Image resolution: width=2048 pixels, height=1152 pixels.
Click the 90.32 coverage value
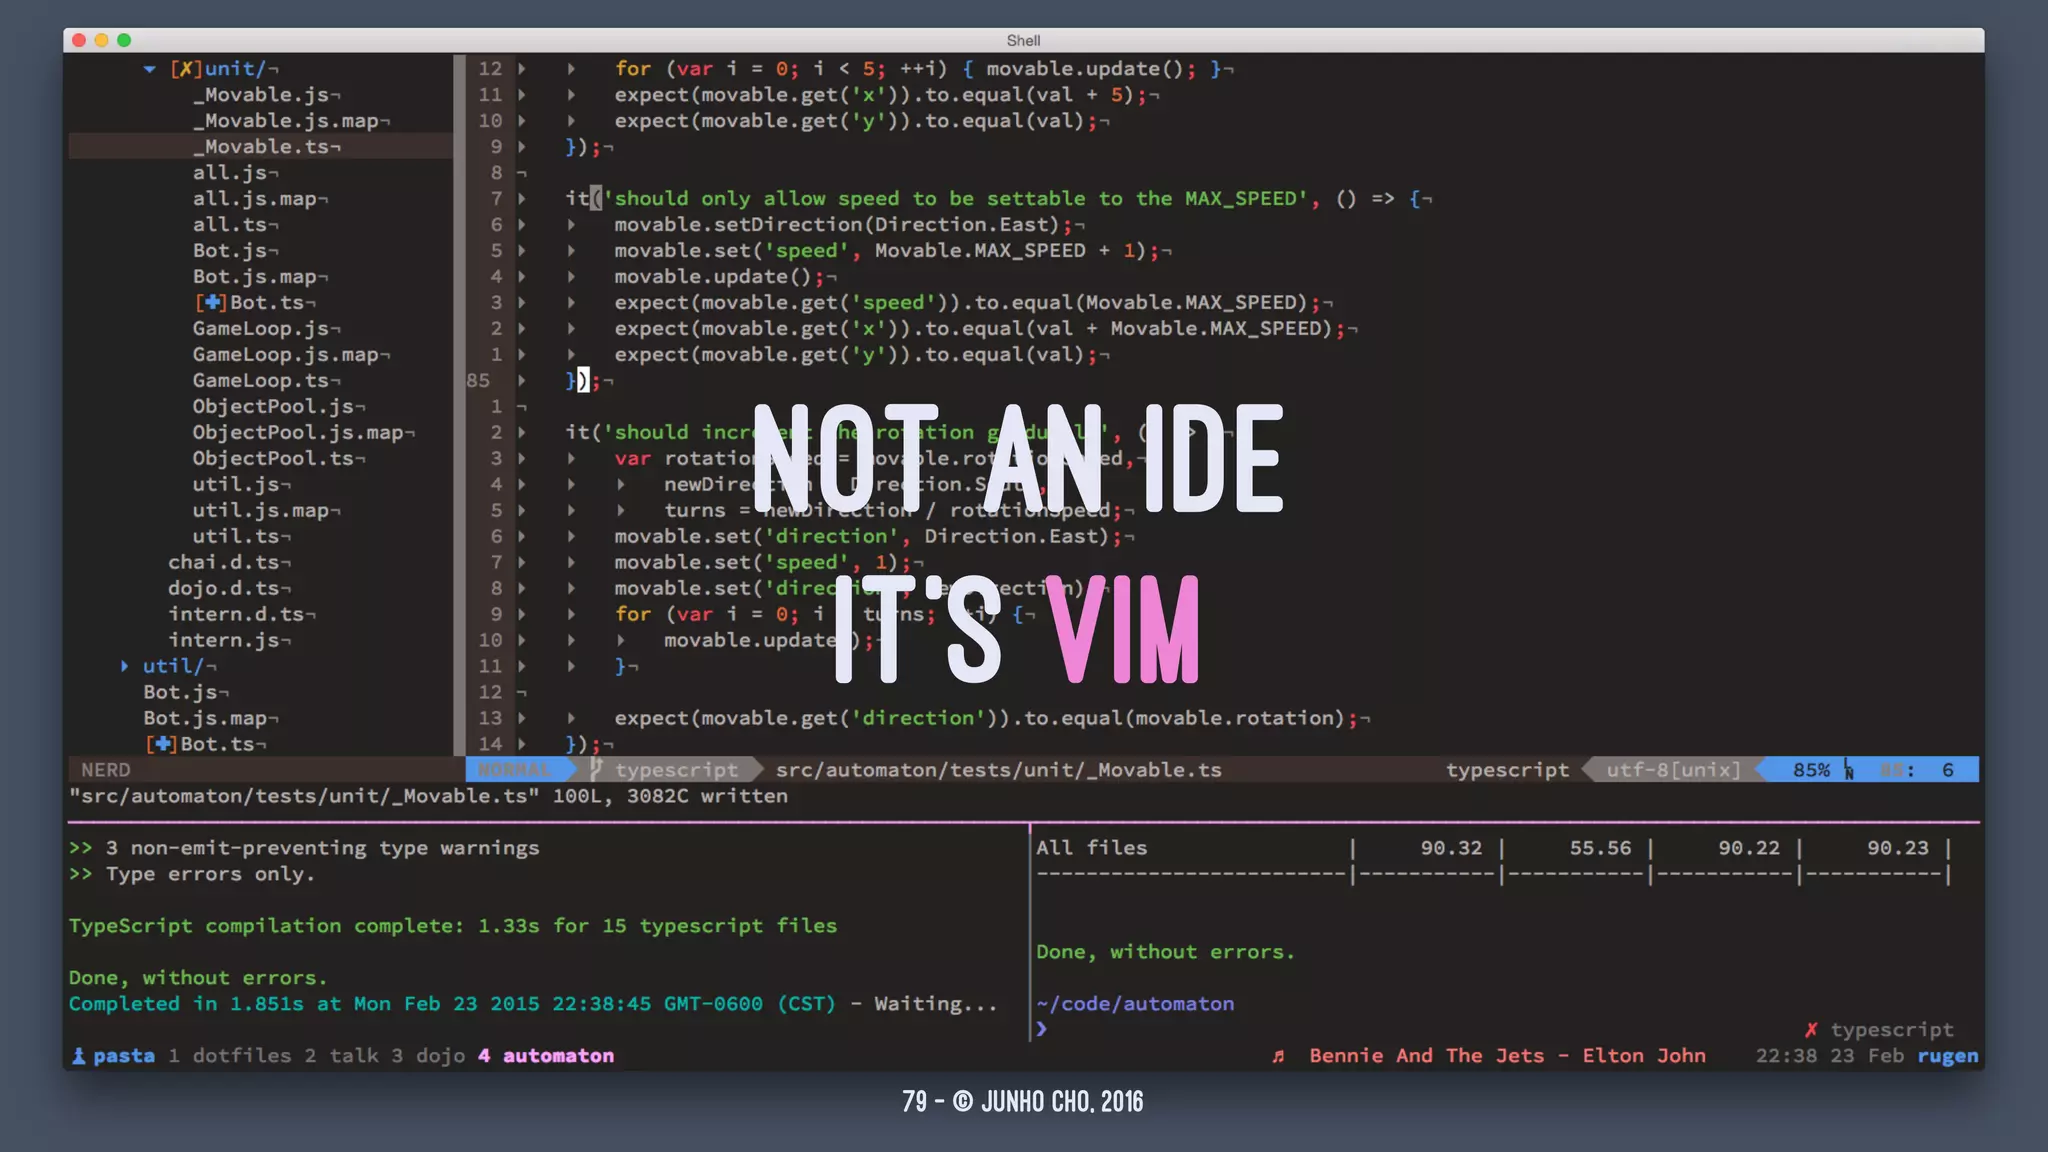(x=1451, y=848)
